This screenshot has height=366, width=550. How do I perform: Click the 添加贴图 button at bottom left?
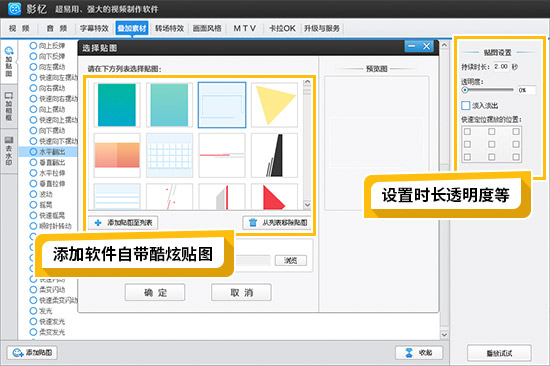[x=32, y=352]
